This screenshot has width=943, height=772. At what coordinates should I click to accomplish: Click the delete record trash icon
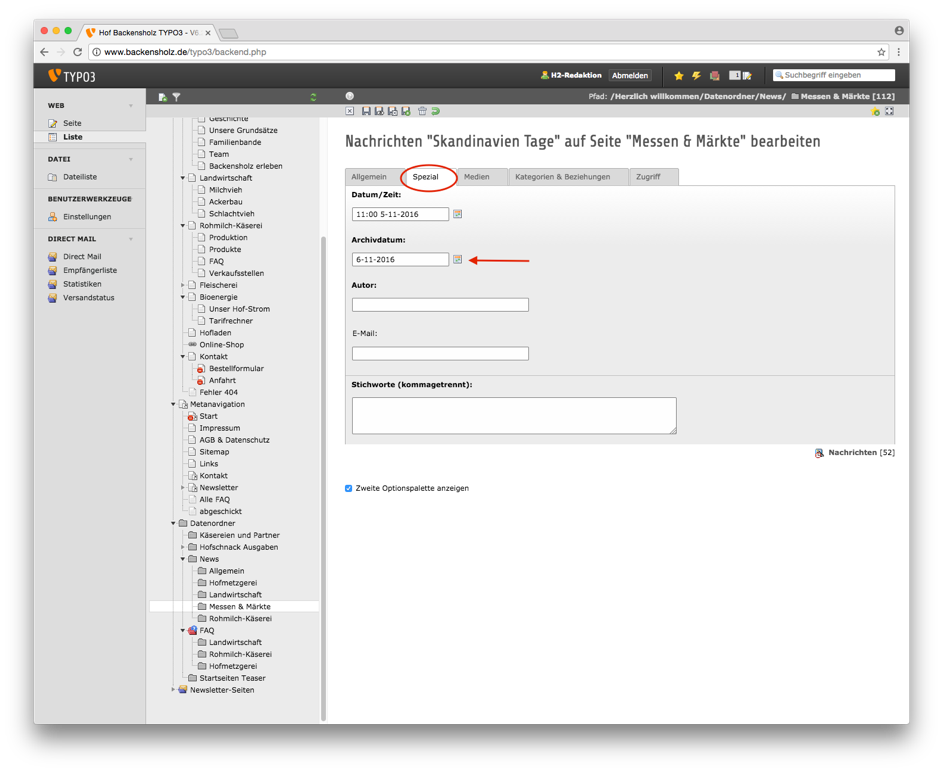(422, 111)
